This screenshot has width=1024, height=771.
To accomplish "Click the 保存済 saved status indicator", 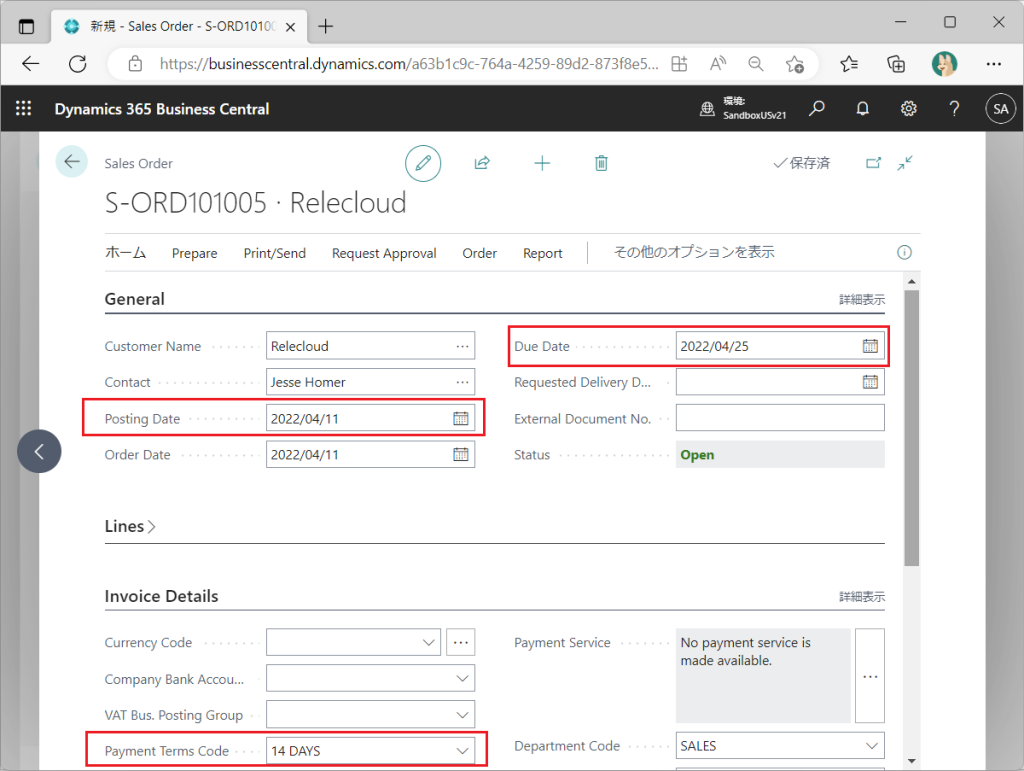I will click(x=802, y=163).
